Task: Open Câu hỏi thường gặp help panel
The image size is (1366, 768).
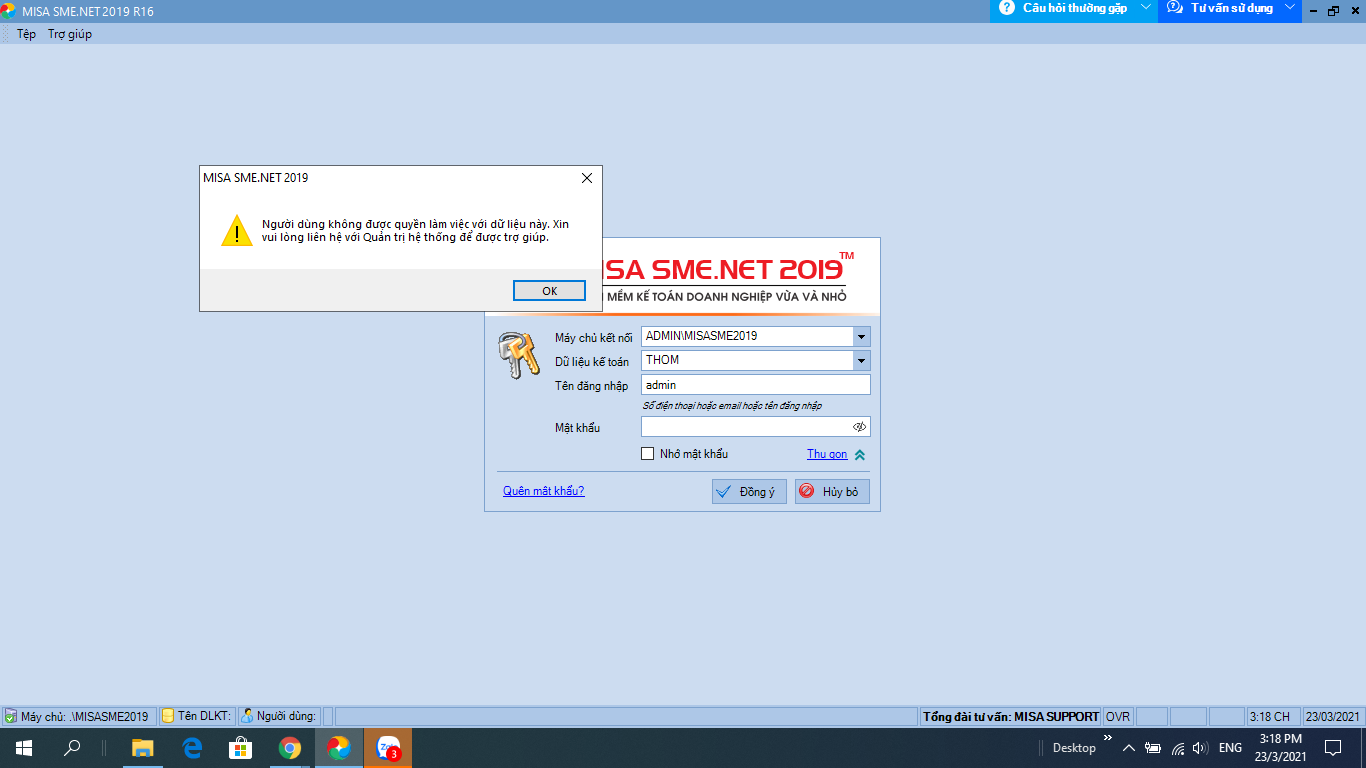Action: 1074,8
